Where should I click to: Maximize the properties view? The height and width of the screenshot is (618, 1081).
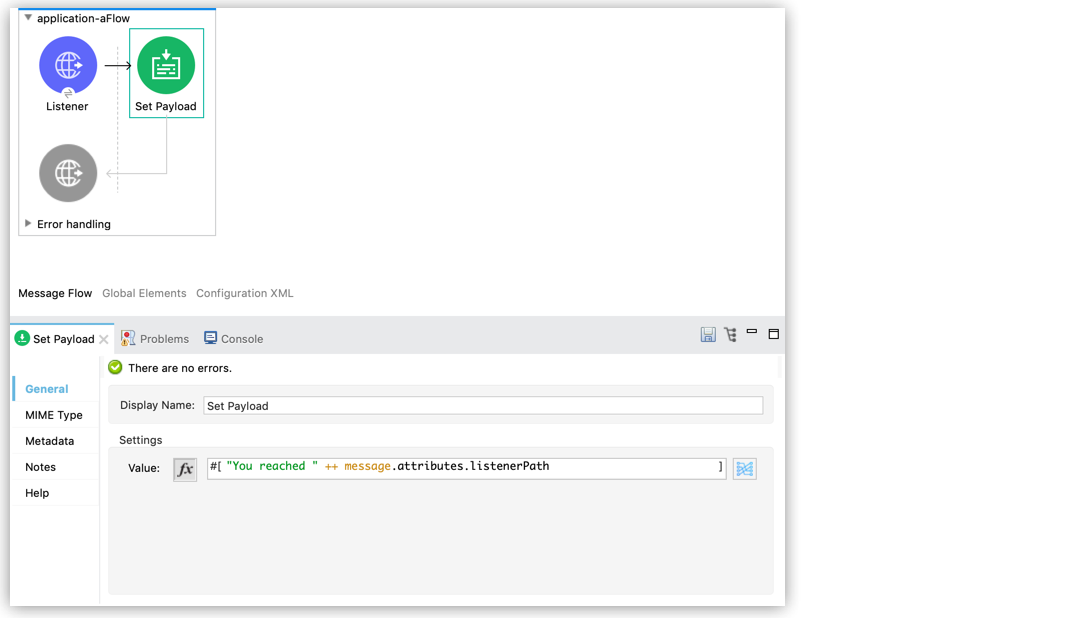point(773,334)
